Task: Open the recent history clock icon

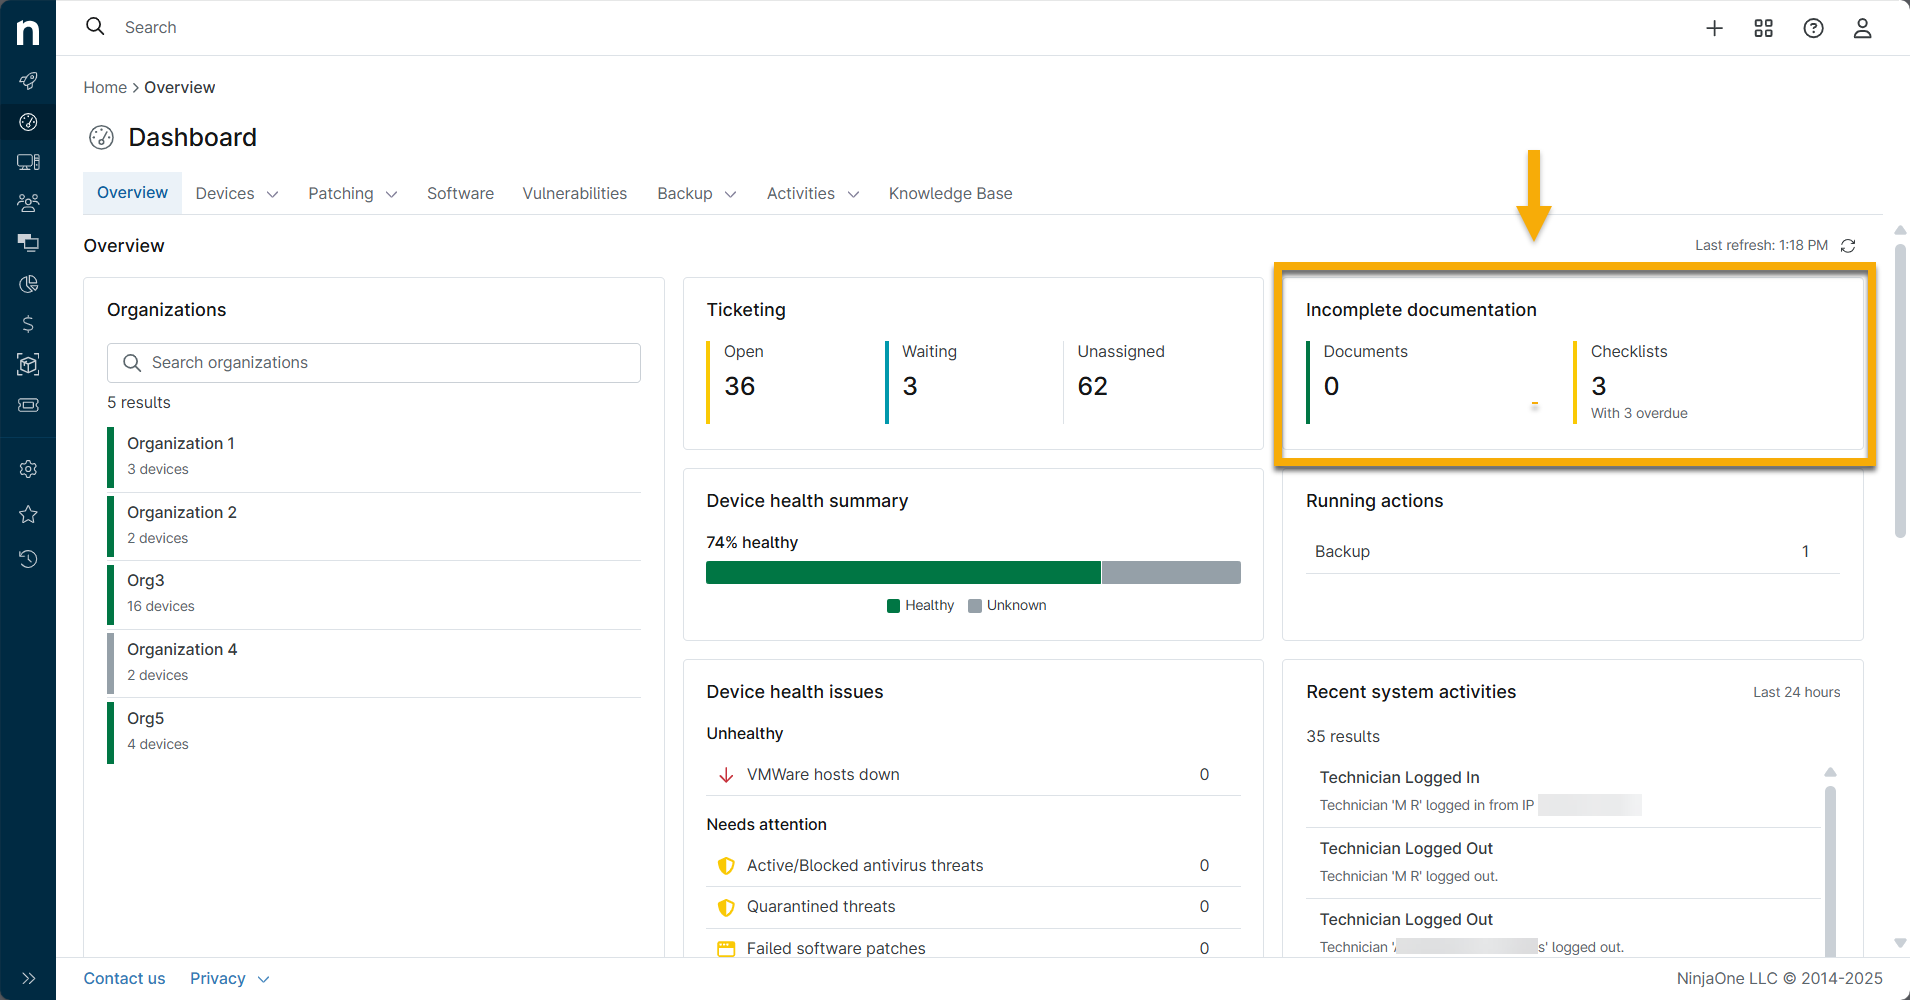Action: 28,558
